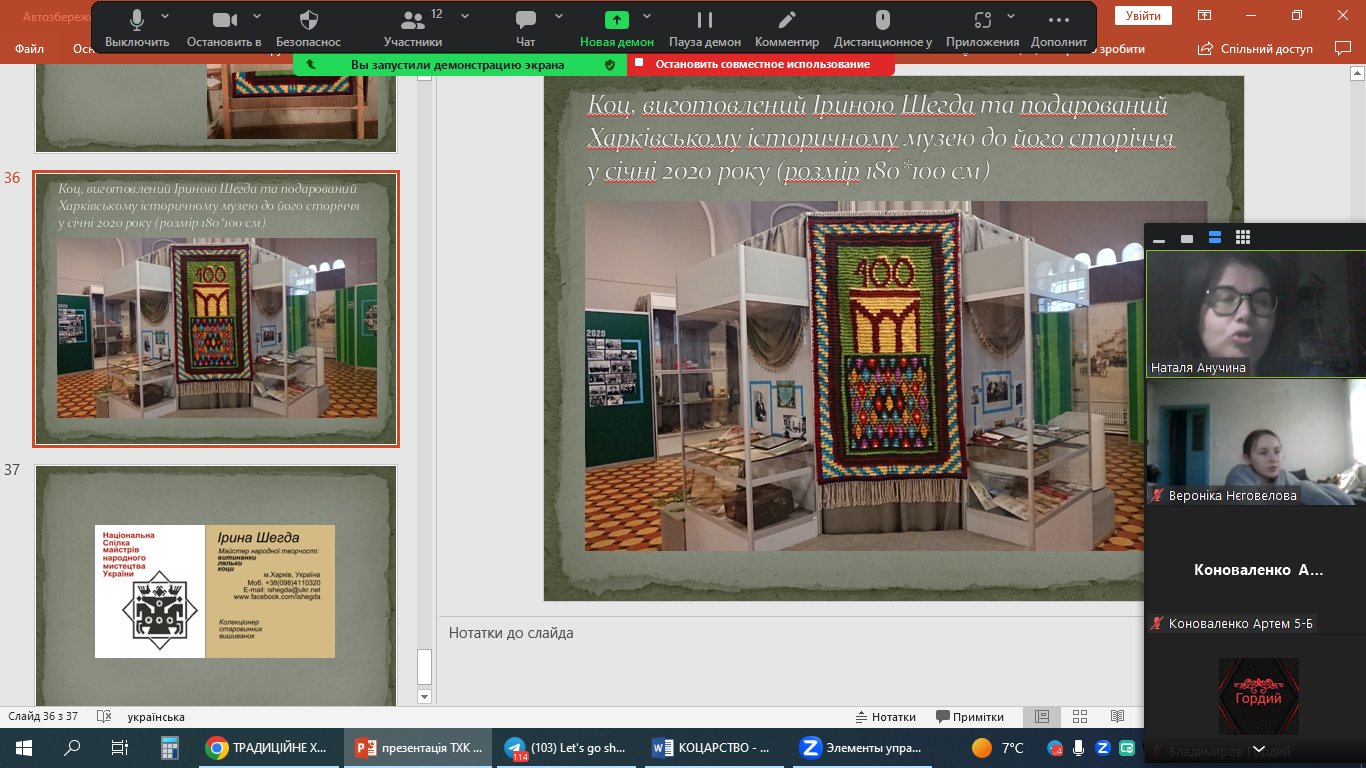Open PowerPoint comments pane icon
The image size is (1366, 768).
(x=1343, y=48)
